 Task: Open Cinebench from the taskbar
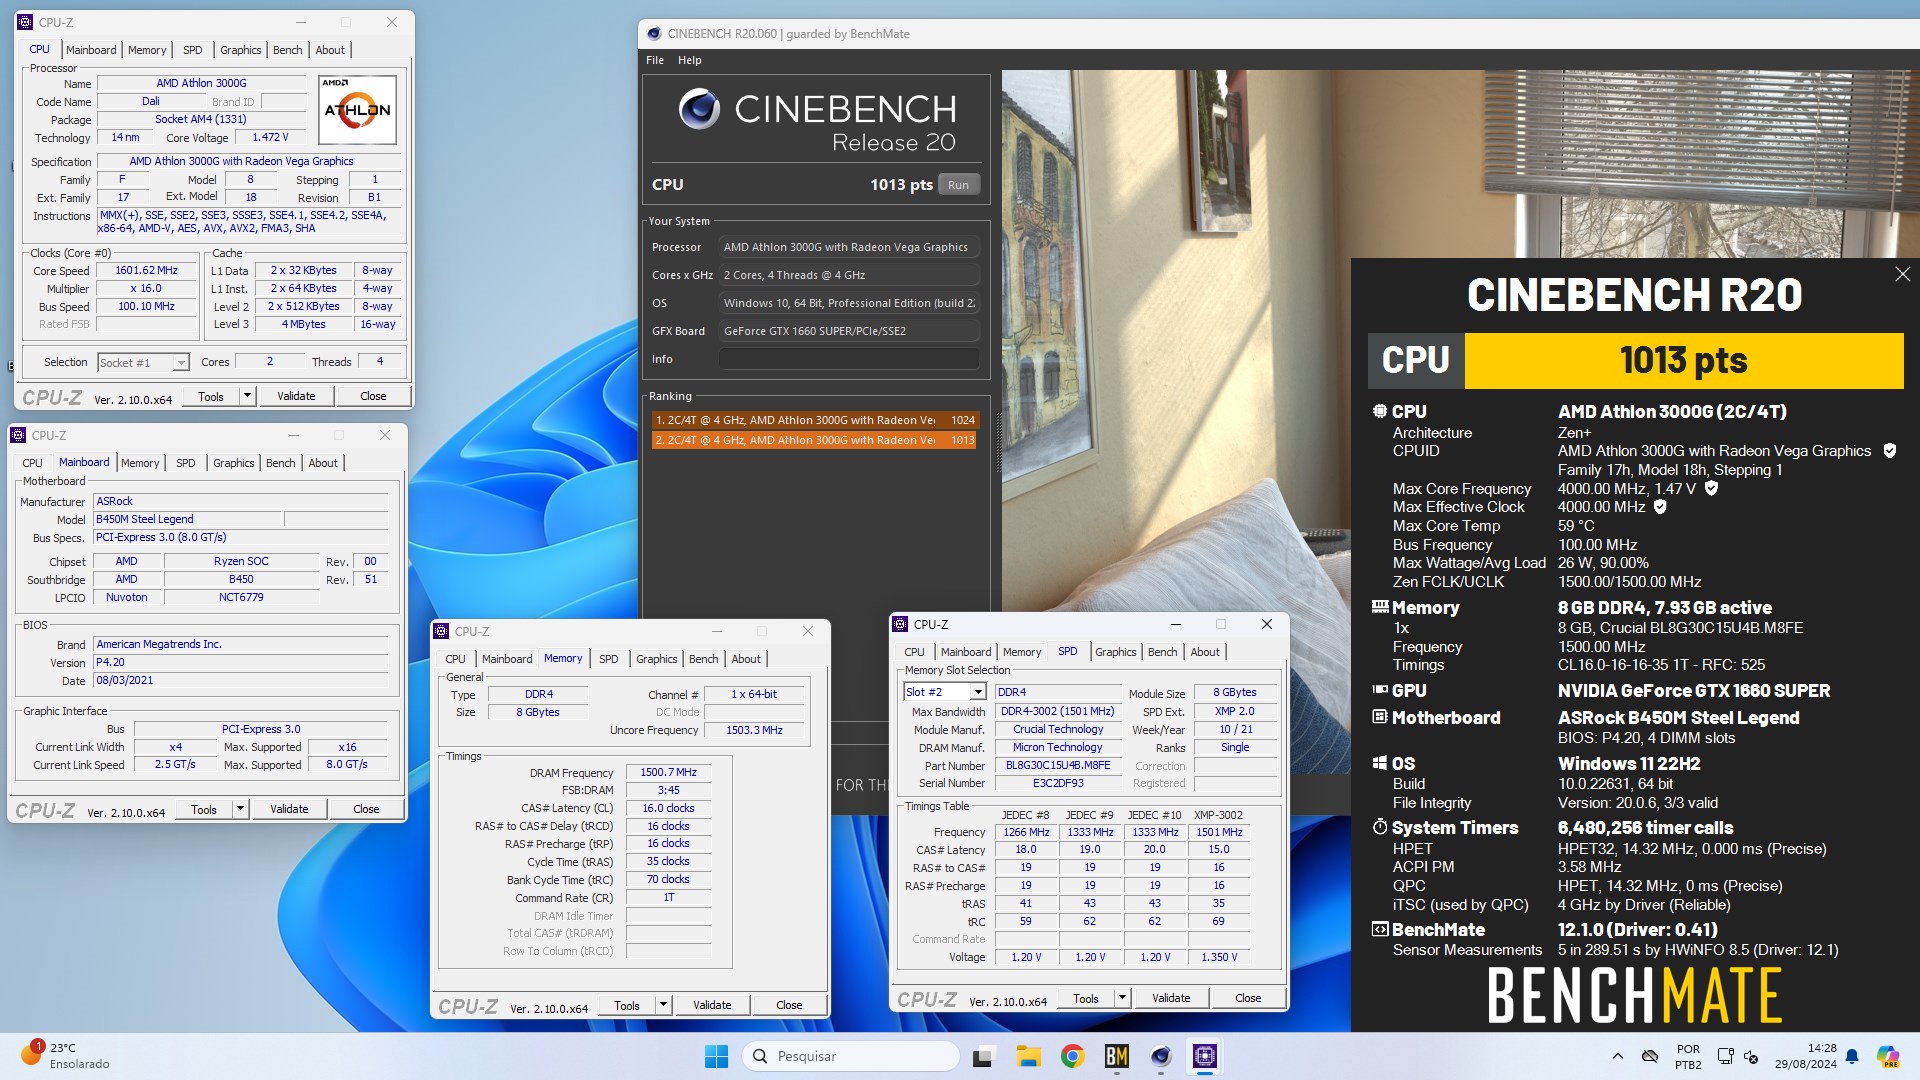tap(1160, 1056)
